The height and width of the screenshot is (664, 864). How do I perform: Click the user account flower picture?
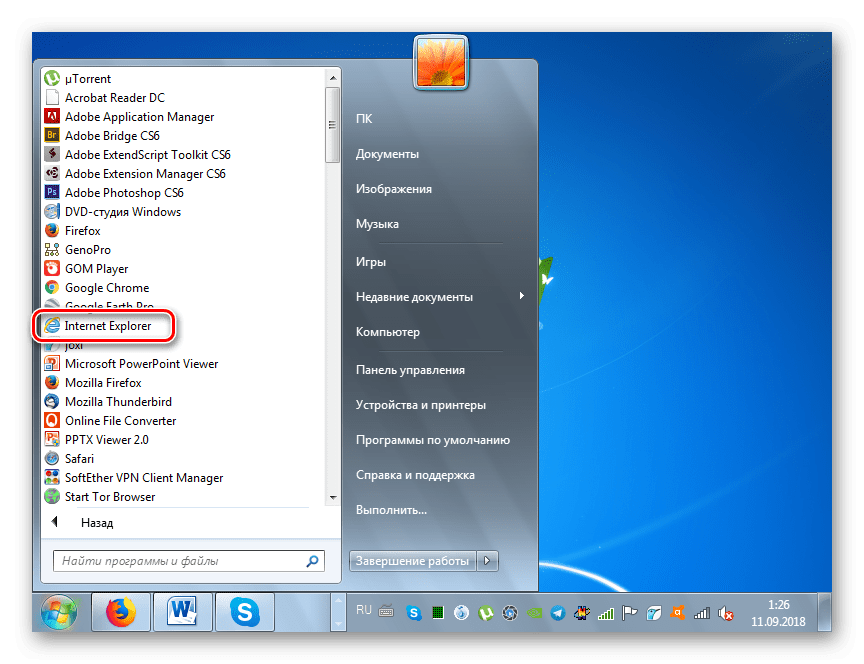click(441, 62)
